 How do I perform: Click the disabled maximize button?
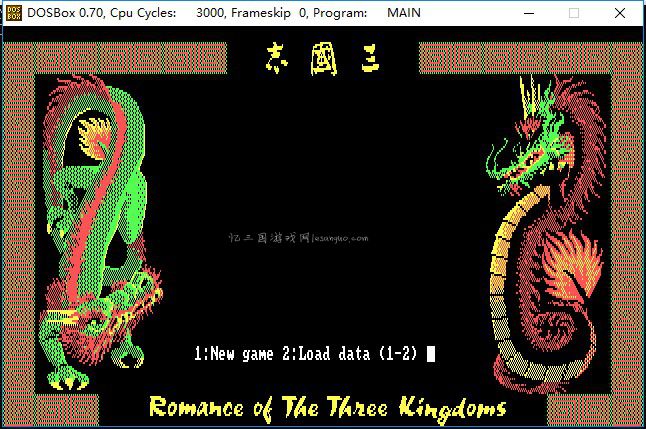[x=574, y=13]
